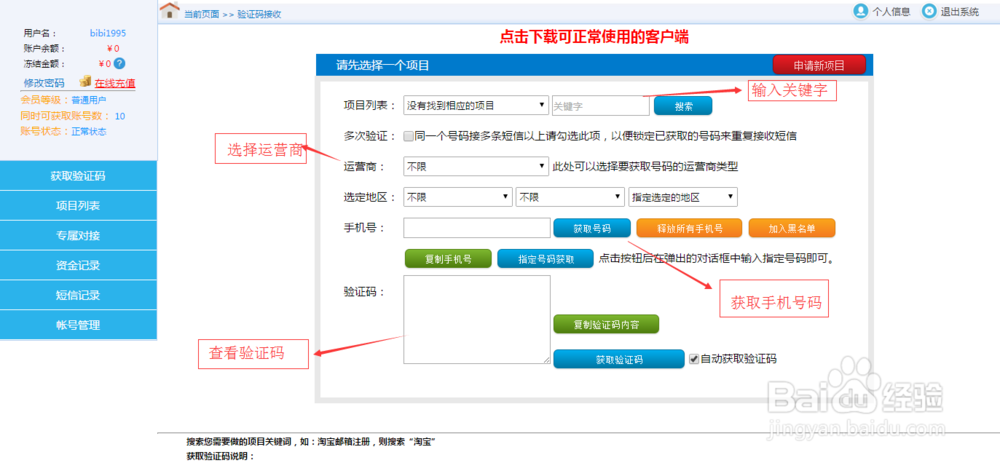Click the 复制验证码内容 button
Viewport: 1000px width, 463px height.
pos(606,324)
